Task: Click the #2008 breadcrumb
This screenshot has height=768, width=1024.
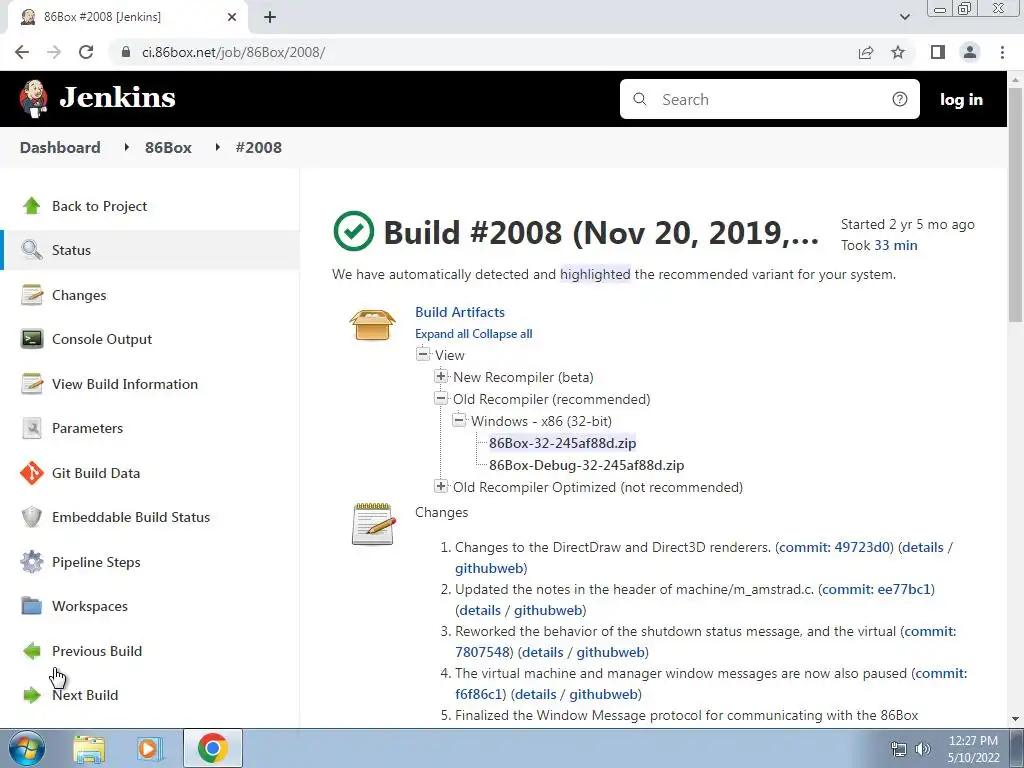Action: click(259, 148)
